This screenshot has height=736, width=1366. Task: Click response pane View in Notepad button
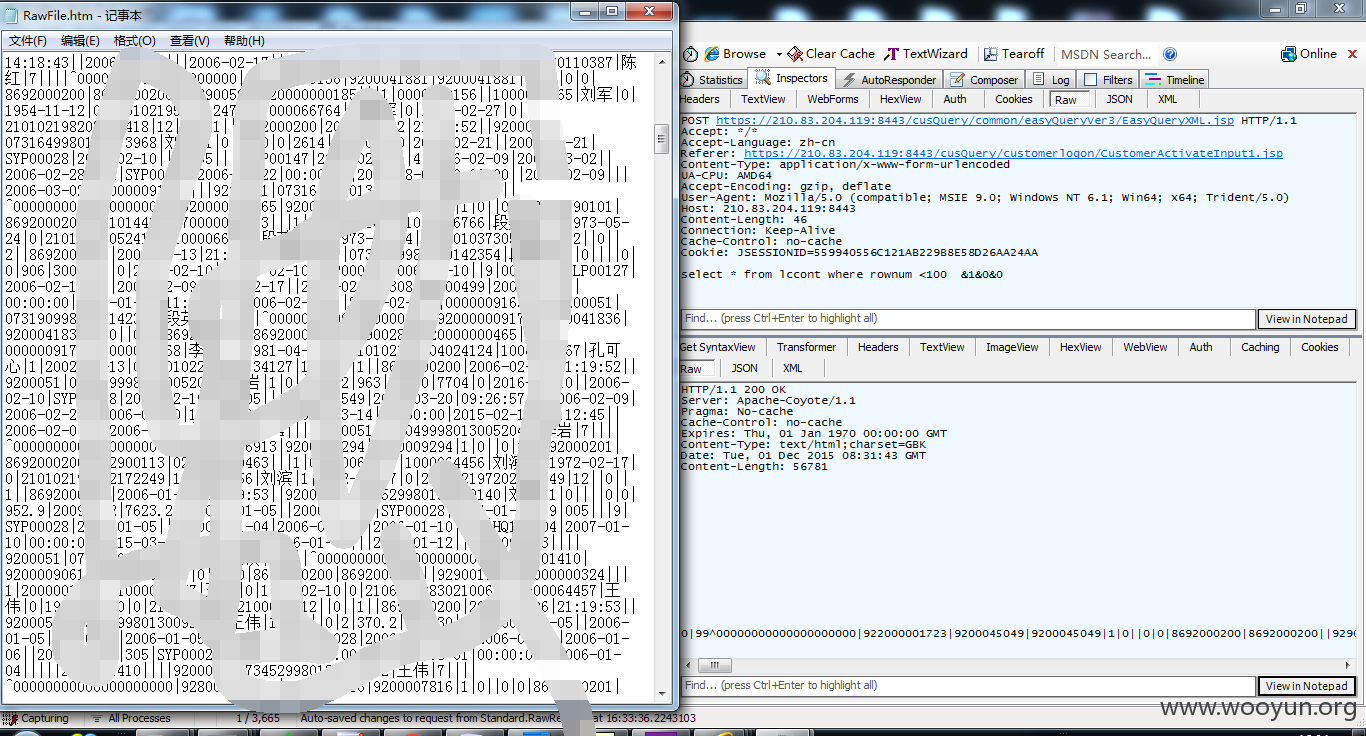[x=1306, y=686]
